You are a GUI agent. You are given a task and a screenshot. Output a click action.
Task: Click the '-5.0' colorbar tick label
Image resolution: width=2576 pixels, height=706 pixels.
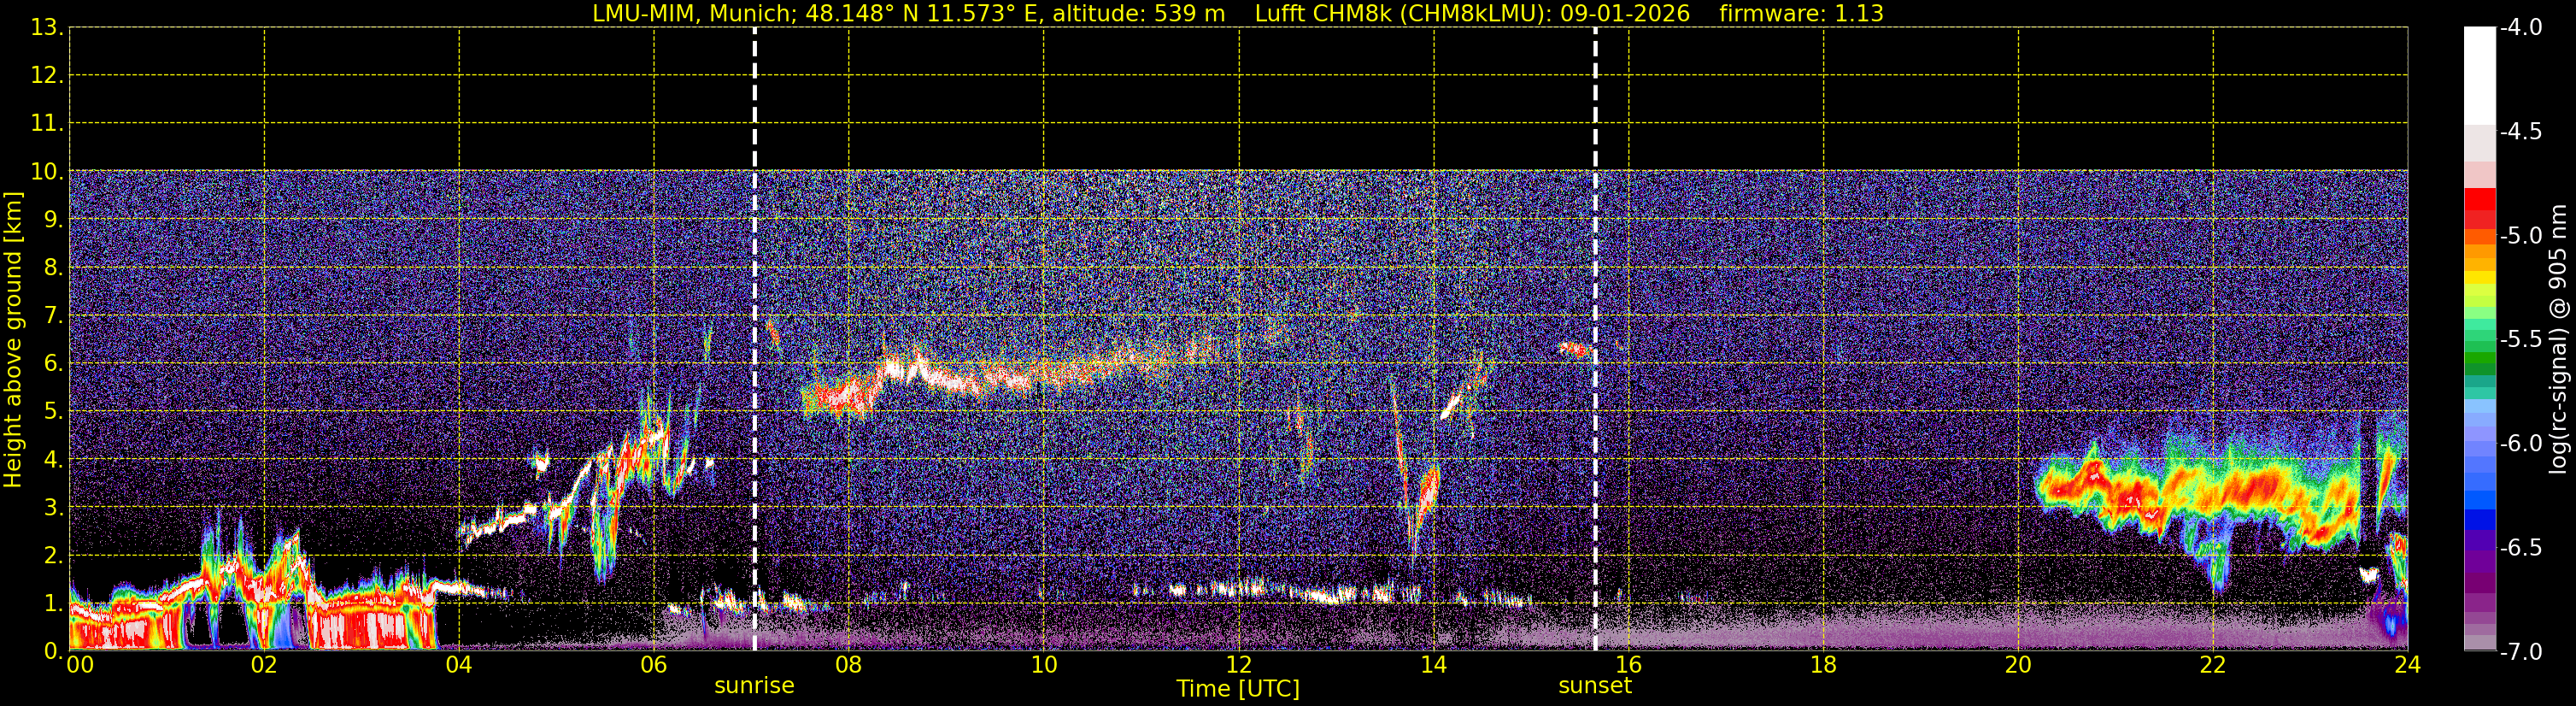2521,236
